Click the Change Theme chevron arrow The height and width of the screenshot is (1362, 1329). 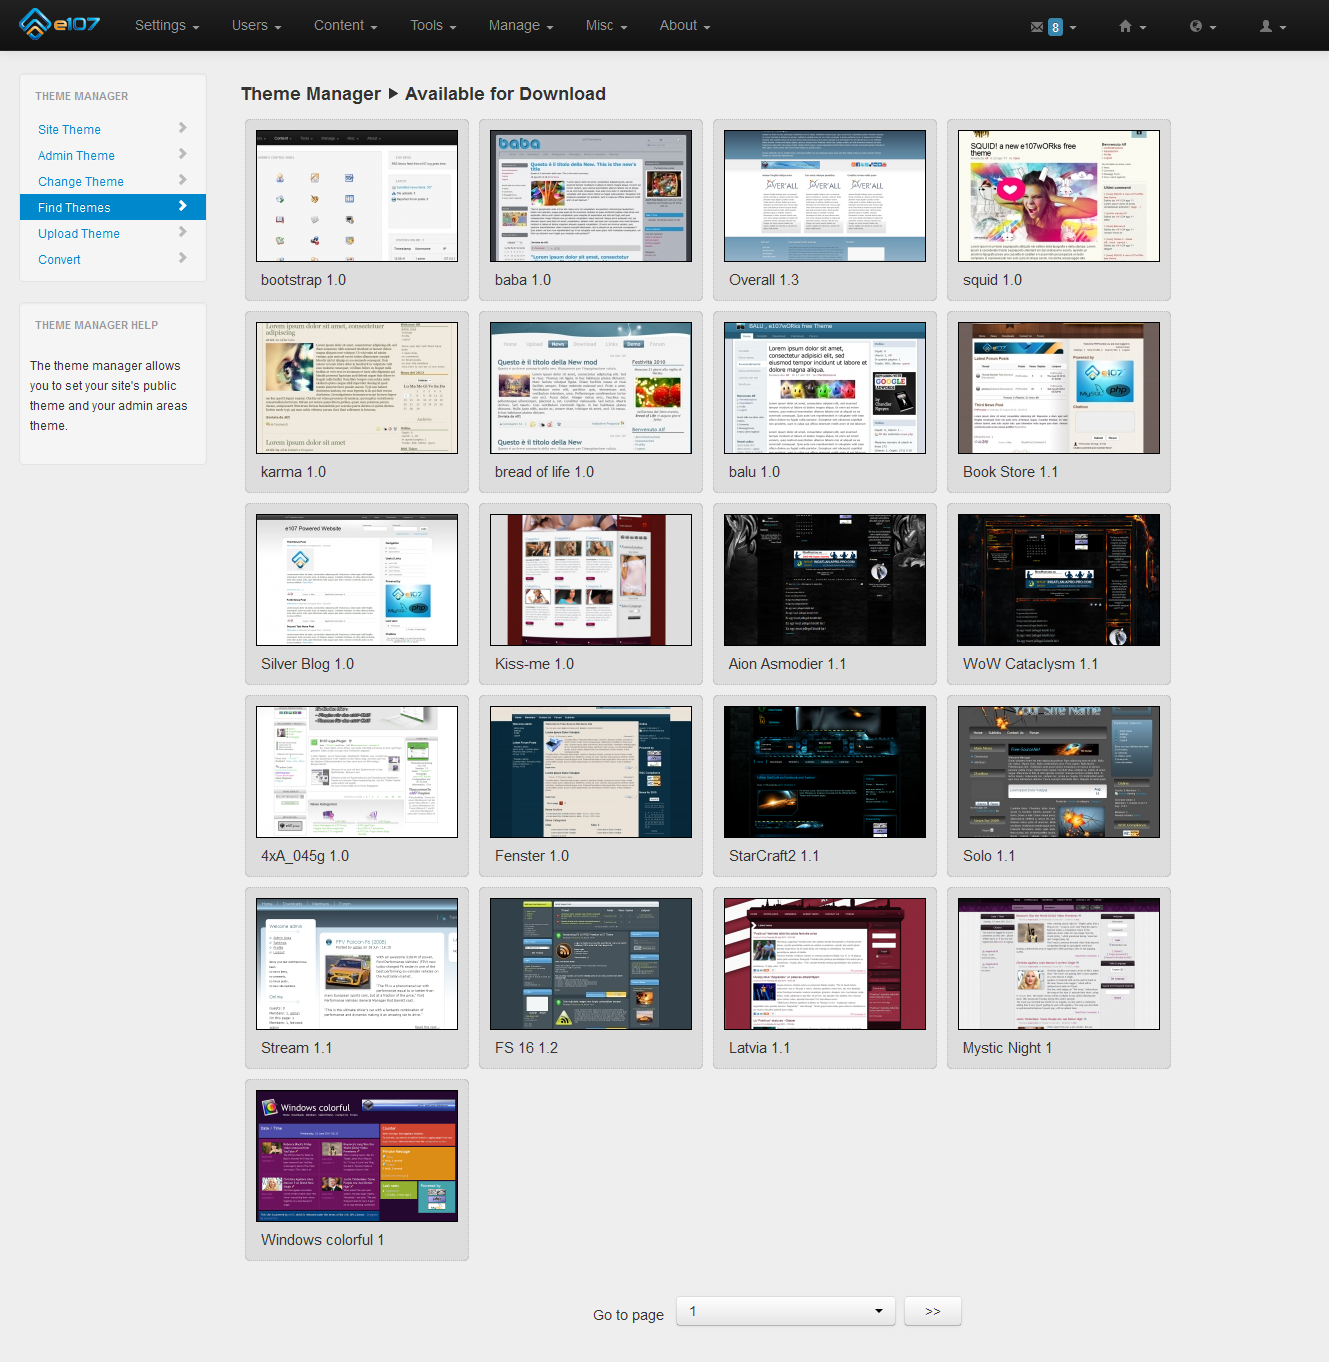pyautogui.click(x=183, y=180)
